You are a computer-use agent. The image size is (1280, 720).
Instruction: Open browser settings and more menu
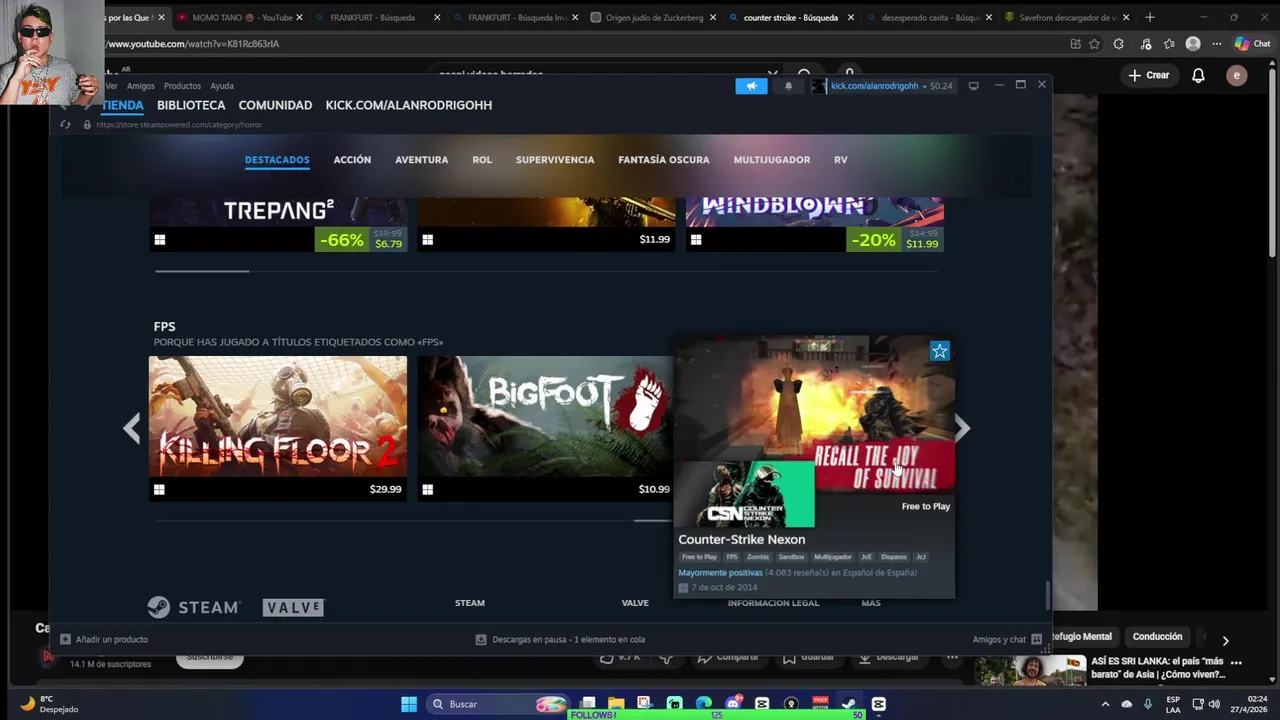[x=1216, y=44]
